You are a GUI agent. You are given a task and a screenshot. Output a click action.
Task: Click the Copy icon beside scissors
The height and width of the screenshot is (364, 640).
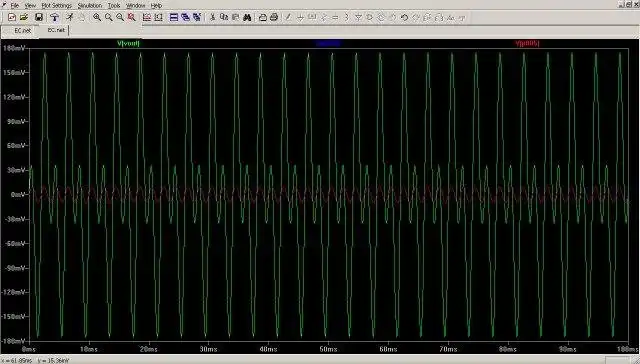(x=224, y=17)
